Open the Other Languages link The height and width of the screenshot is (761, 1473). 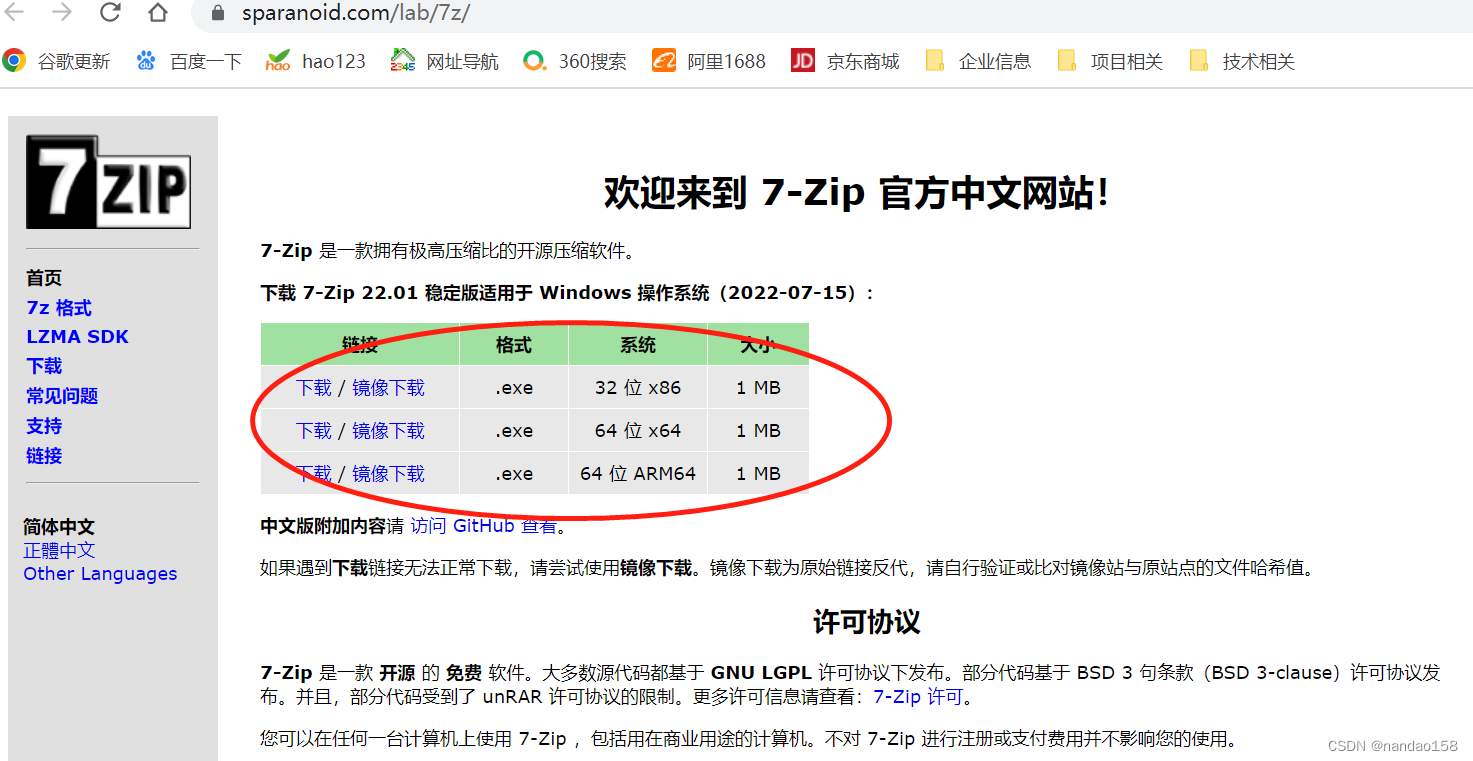click(x=100, y=574)
